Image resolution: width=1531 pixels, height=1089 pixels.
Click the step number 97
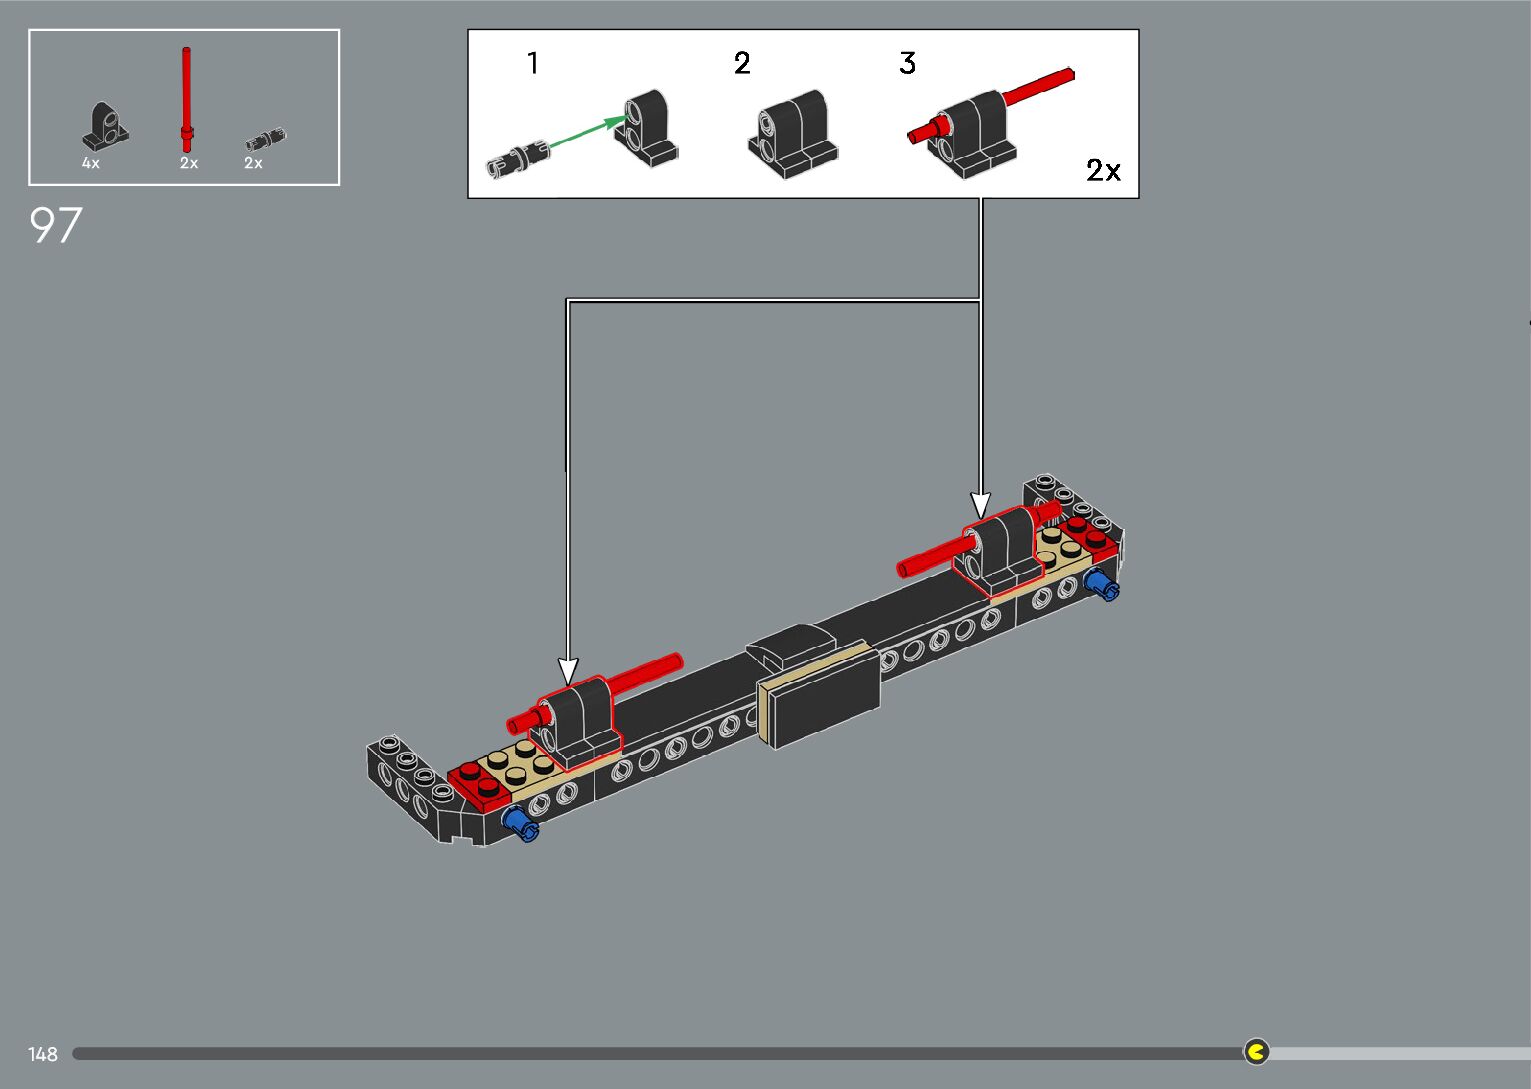click(x=56, y=226)
